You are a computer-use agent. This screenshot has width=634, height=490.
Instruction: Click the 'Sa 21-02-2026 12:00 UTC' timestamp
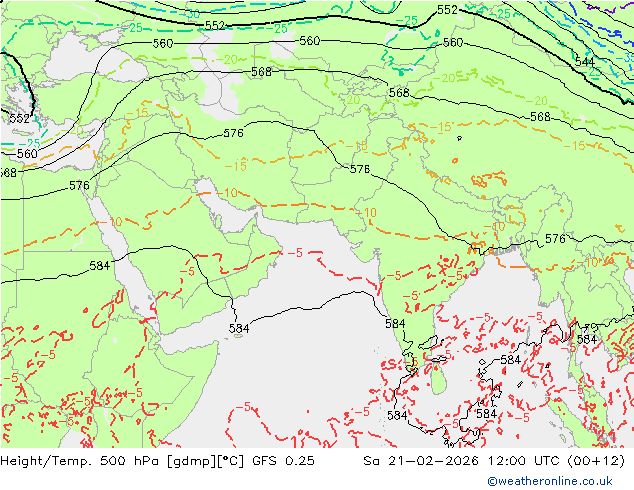pos(461,461)
